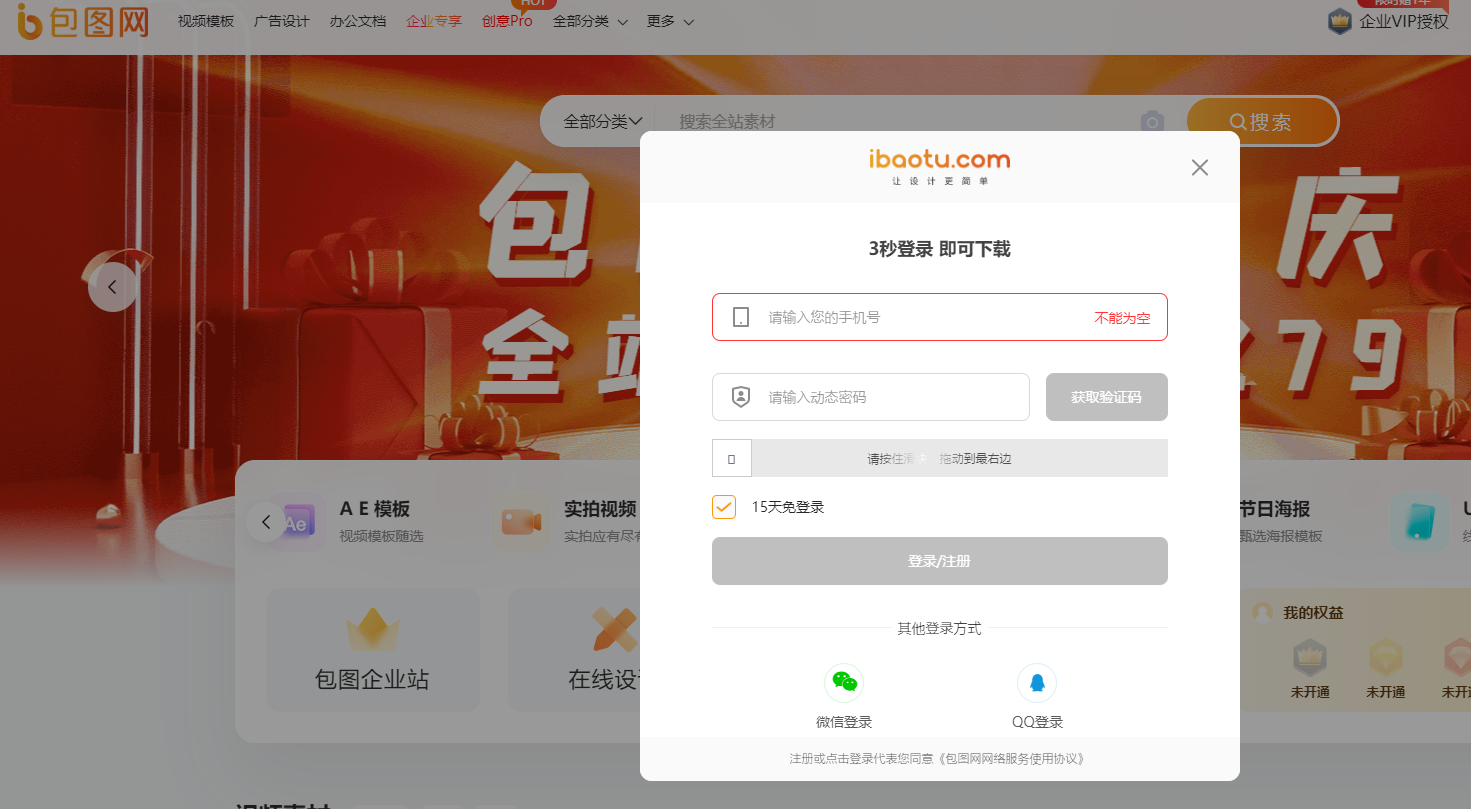
Task: Uncheck the 15天免登录 checkbox
Action: (x=724, y=507)
